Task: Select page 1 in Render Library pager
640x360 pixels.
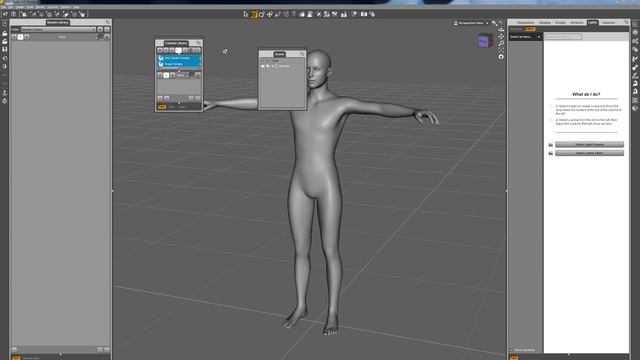Action: pyautogui.click(x=20, y=37)
